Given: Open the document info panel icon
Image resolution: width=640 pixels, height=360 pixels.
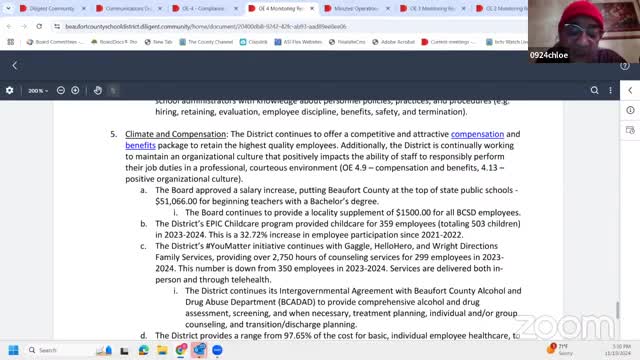Looking at the screenshot, I should (x=630, y=110).
